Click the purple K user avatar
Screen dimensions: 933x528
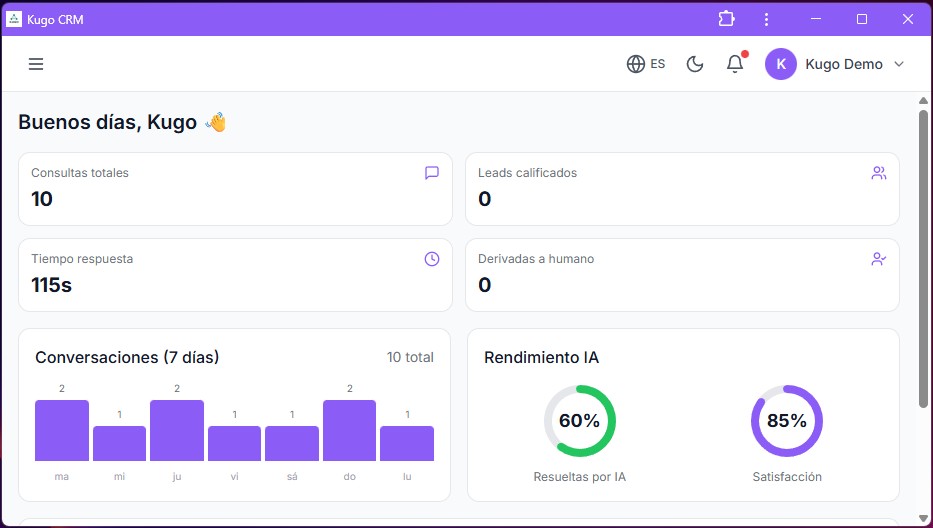[781, 64]
